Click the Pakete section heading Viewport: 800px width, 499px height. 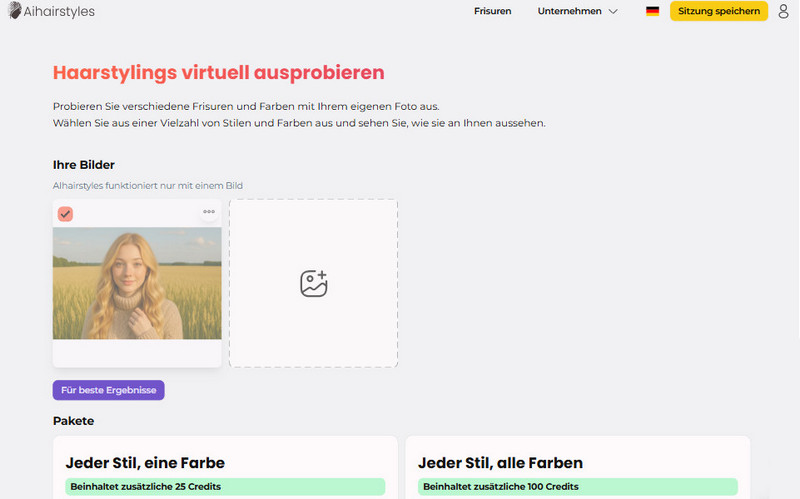point(73,421)
